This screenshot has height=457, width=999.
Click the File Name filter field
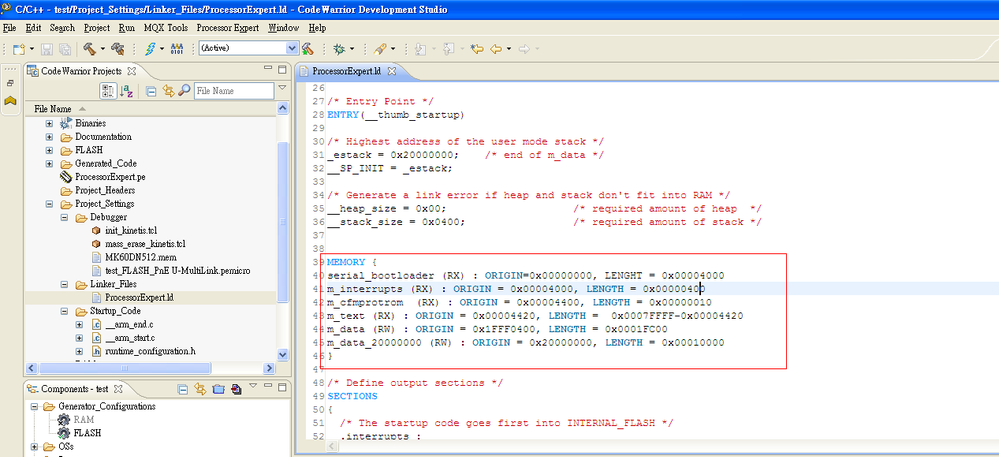pos(234,91)
